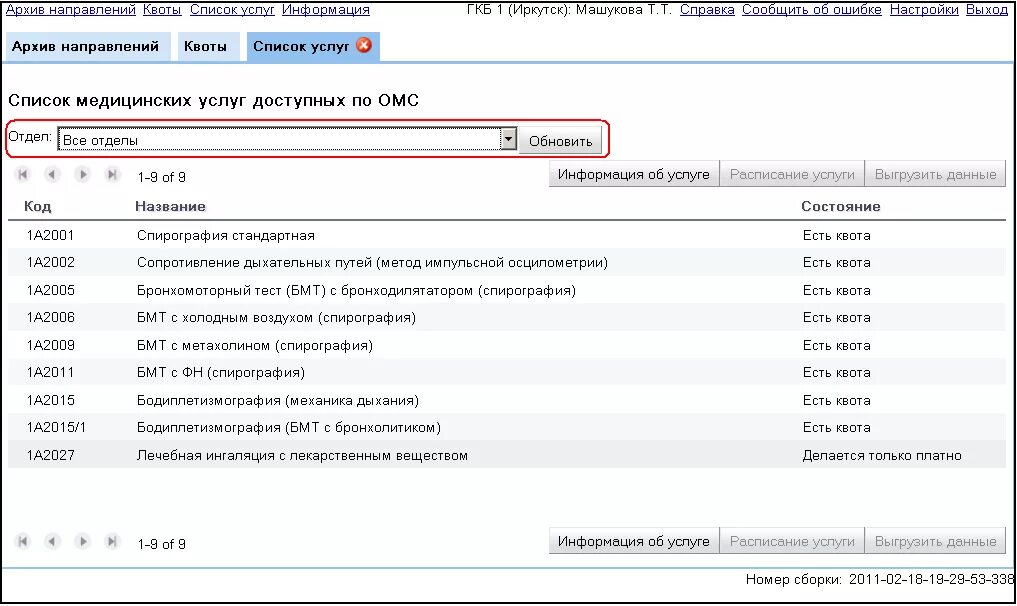Sort by Состояние column header
Viewport: 1017px width, 606px height.
pos(841,206)
